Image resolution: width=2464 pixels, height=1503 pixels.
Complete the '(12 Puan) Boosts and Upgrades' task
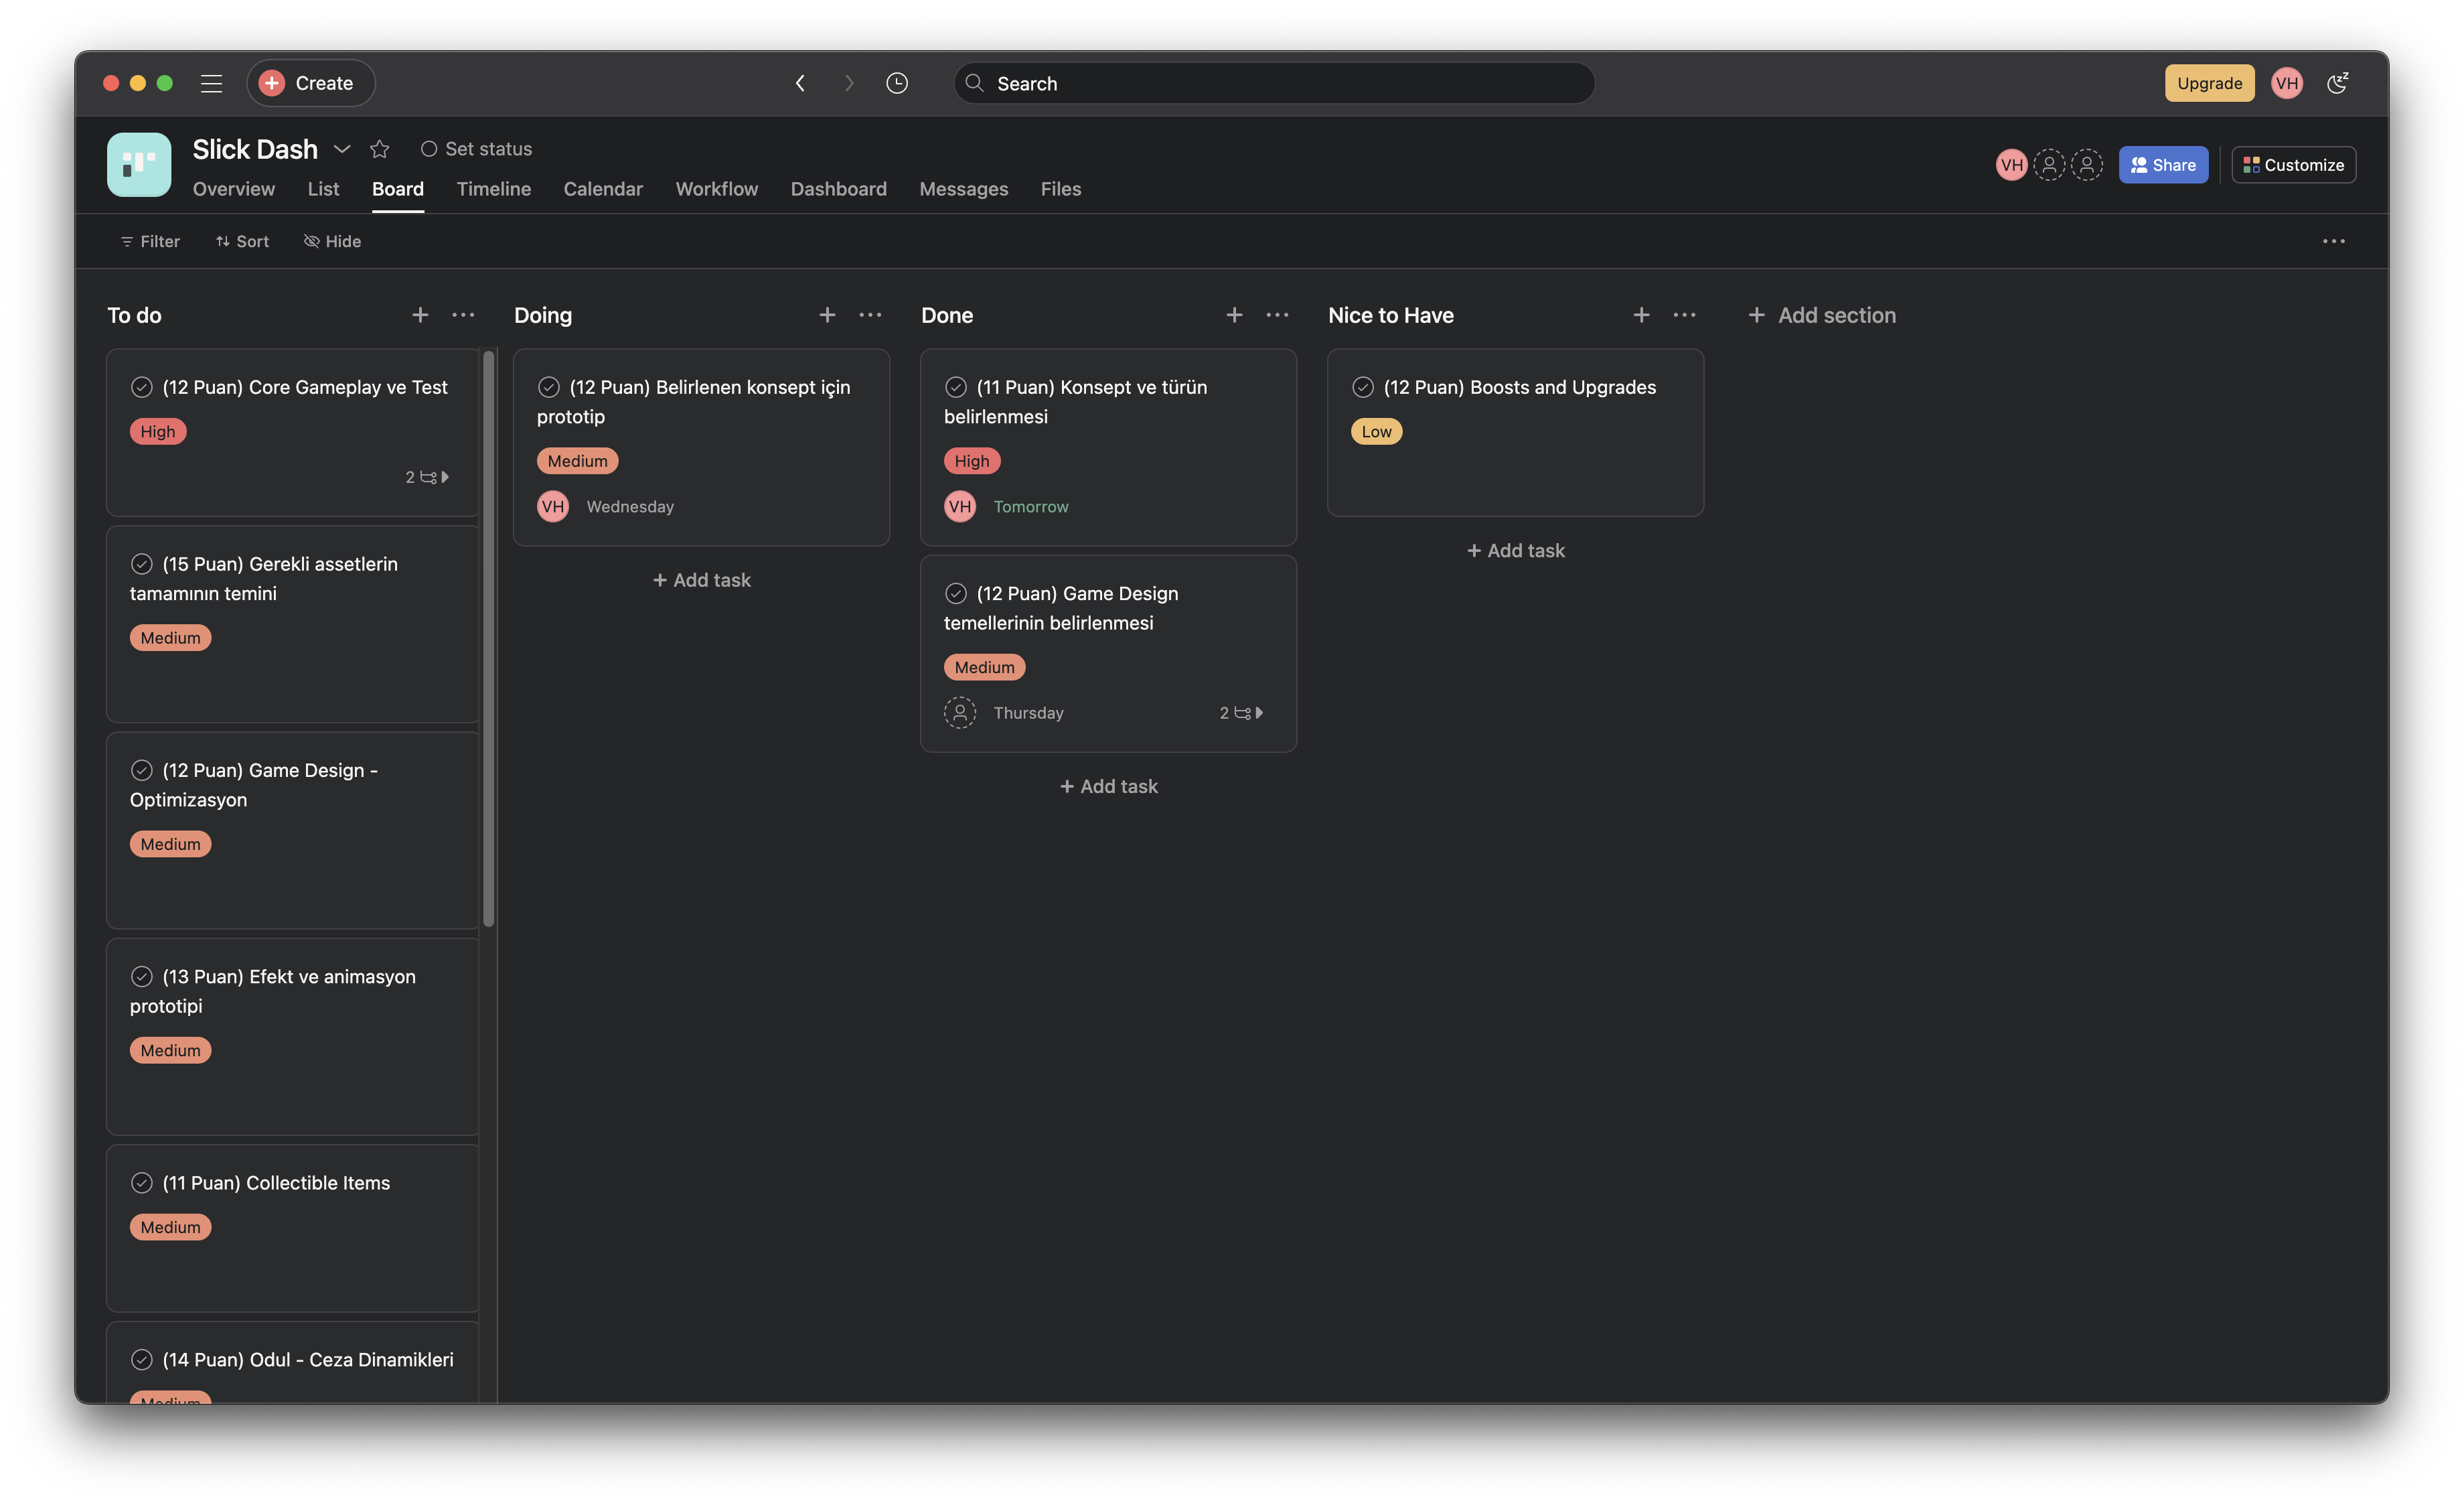(x=1364, y=387)
